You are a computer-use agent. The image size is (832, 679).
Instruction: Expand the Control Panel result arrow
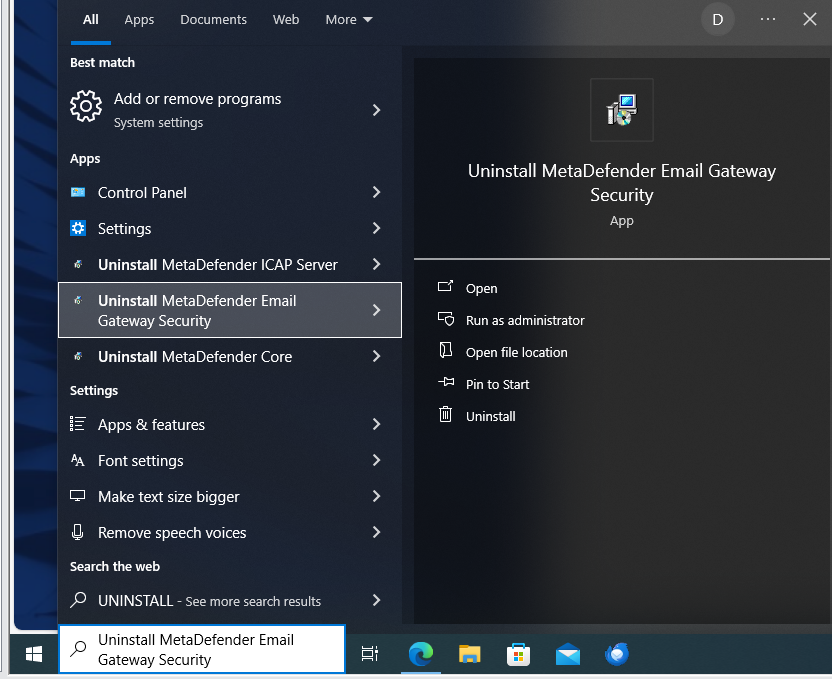coord(376,192)
